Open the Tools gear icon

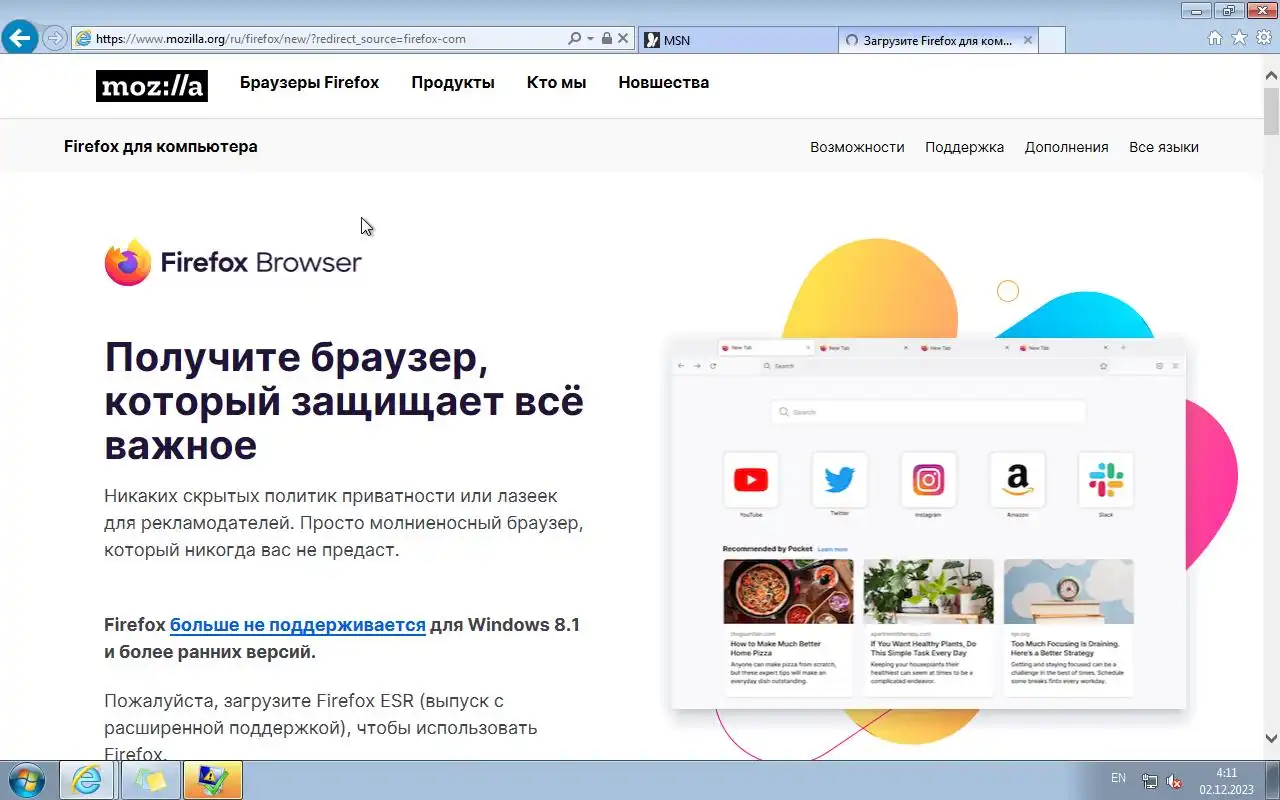(1264, 38)
